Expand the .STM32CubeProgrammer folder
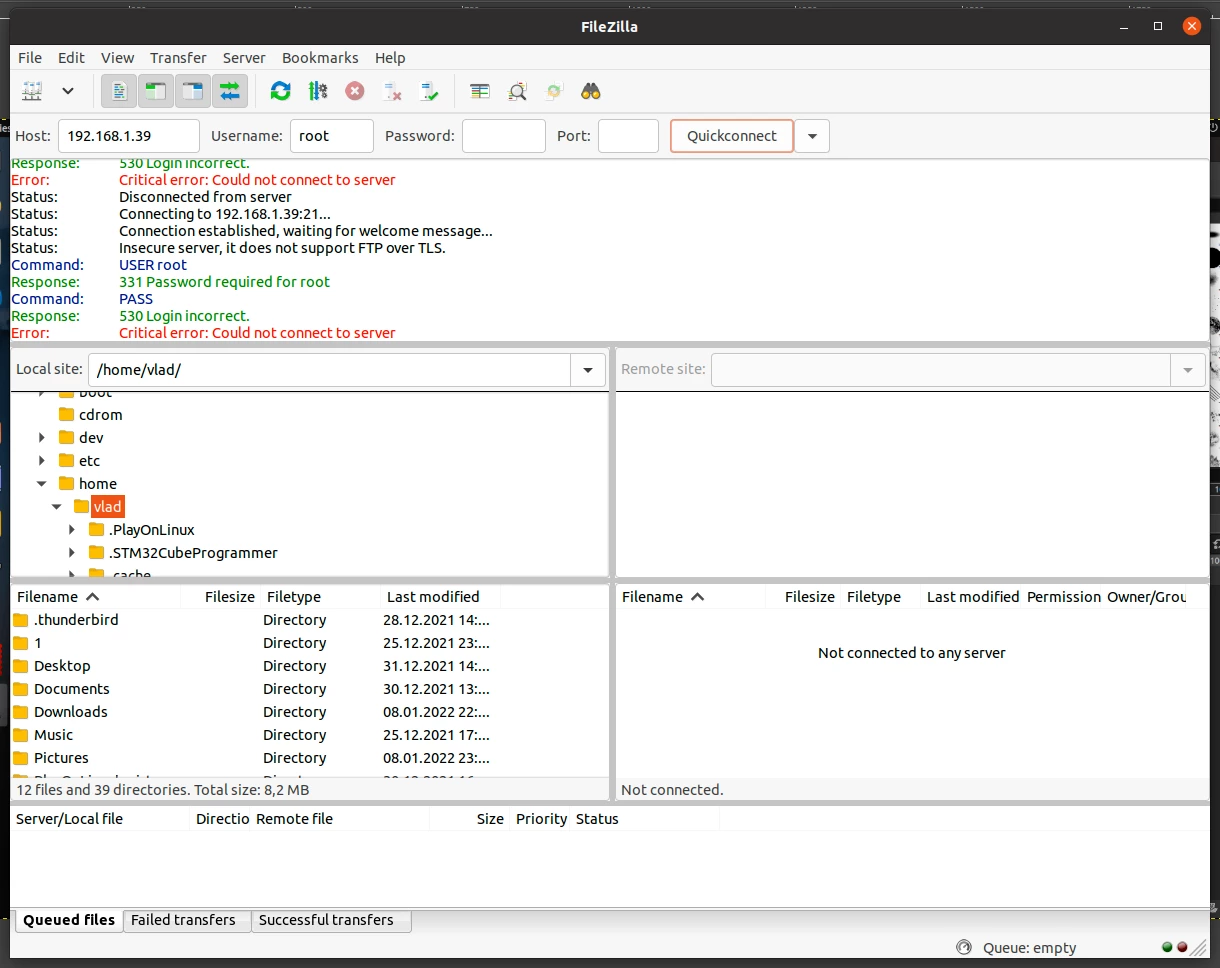The width and height of the screenshot is (1220, 968). pos(72,553)
